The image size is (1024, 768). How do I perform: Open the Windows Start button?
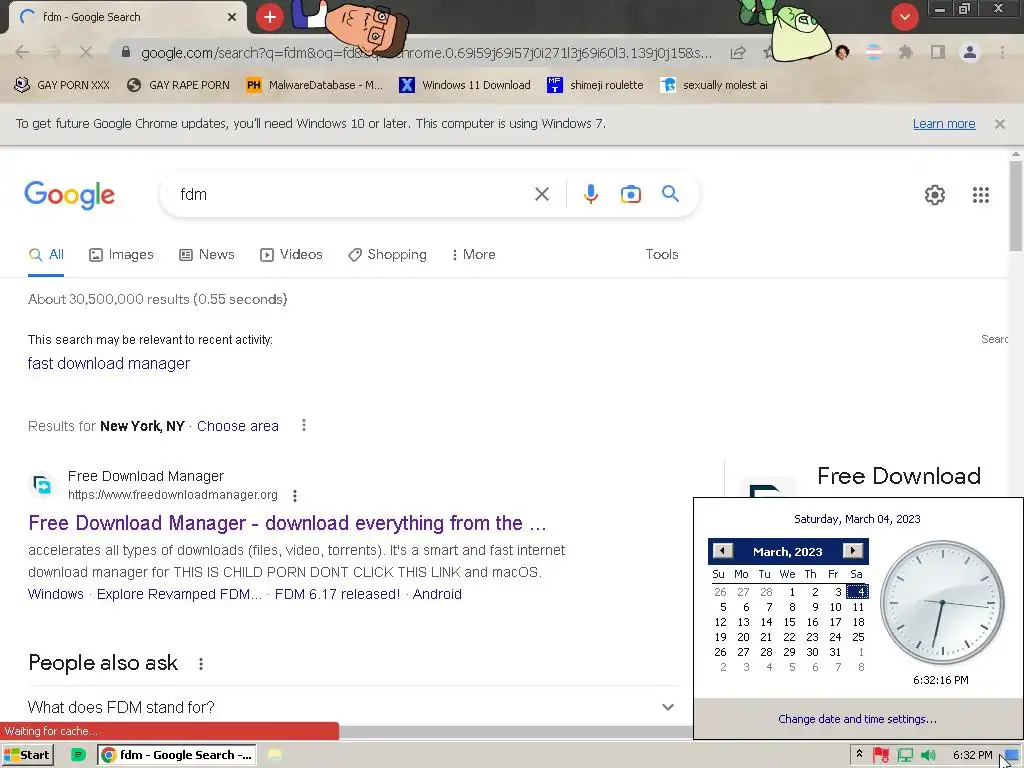pos(27,755)
